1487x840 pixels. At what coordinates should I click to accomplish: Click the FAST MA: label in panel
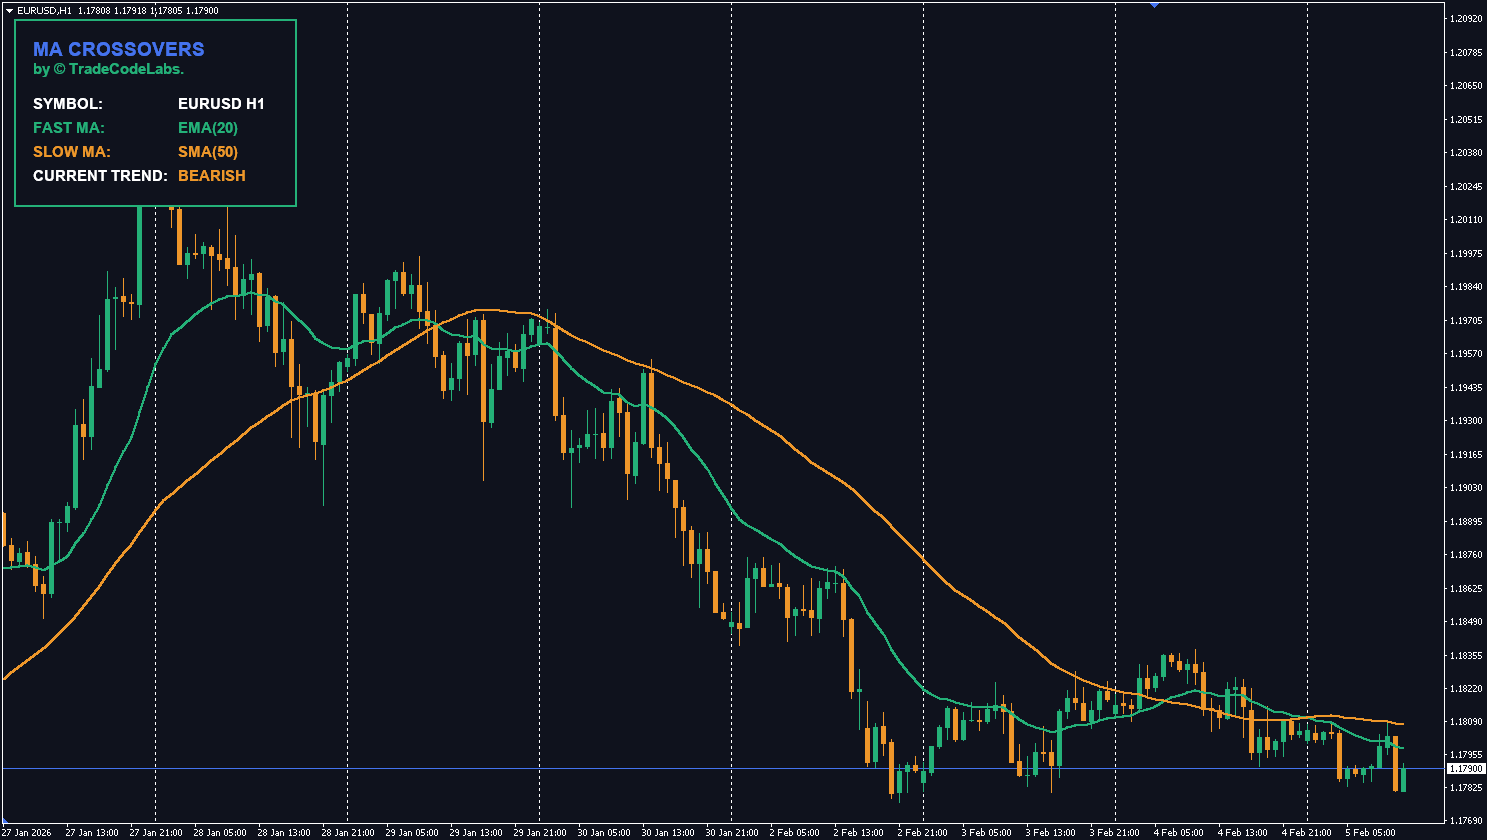click(x=69, y=128)
